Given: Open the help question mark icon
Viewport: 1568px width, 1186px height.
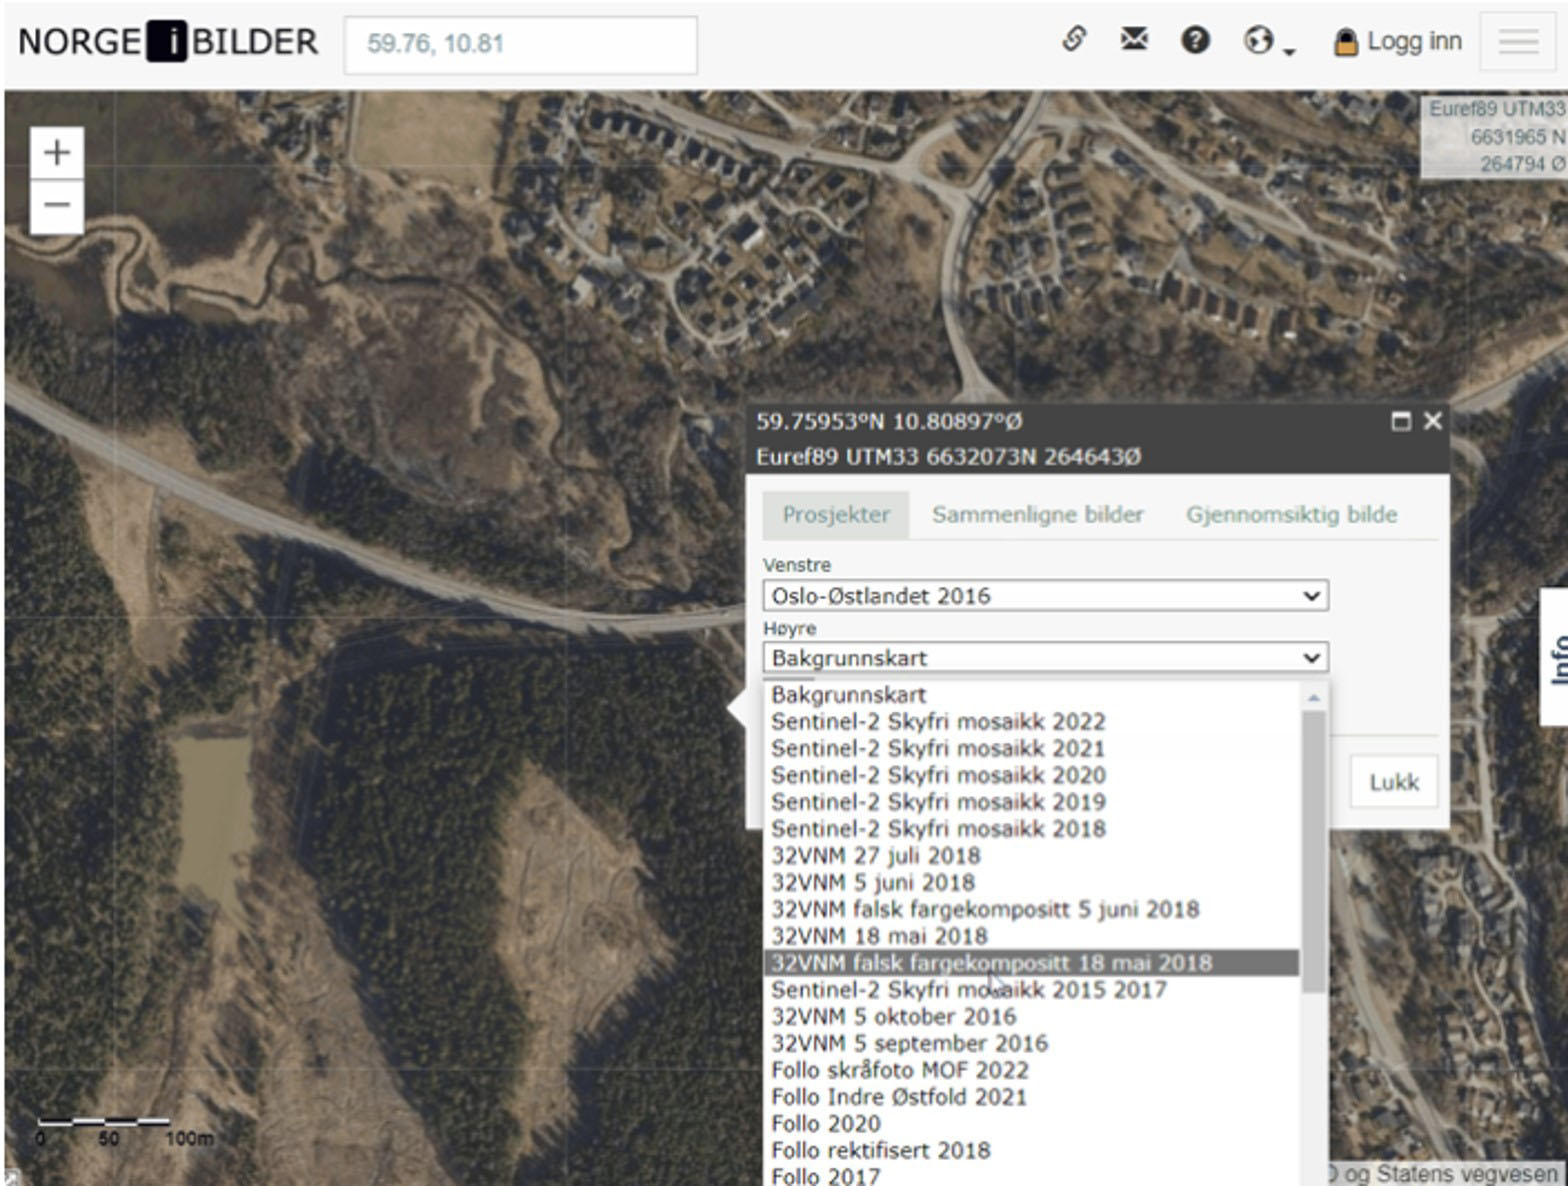Looking at the screenshot, I should (1195, 40).
